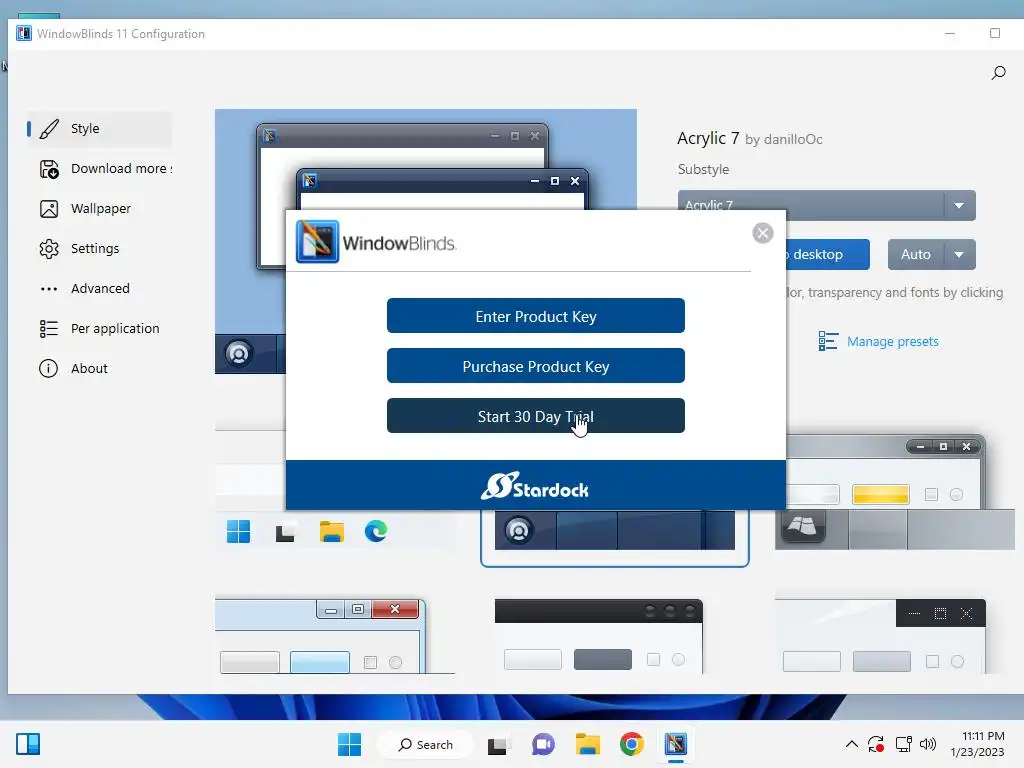
Task: Open the clock and date flyout
Action: point(978,744)
